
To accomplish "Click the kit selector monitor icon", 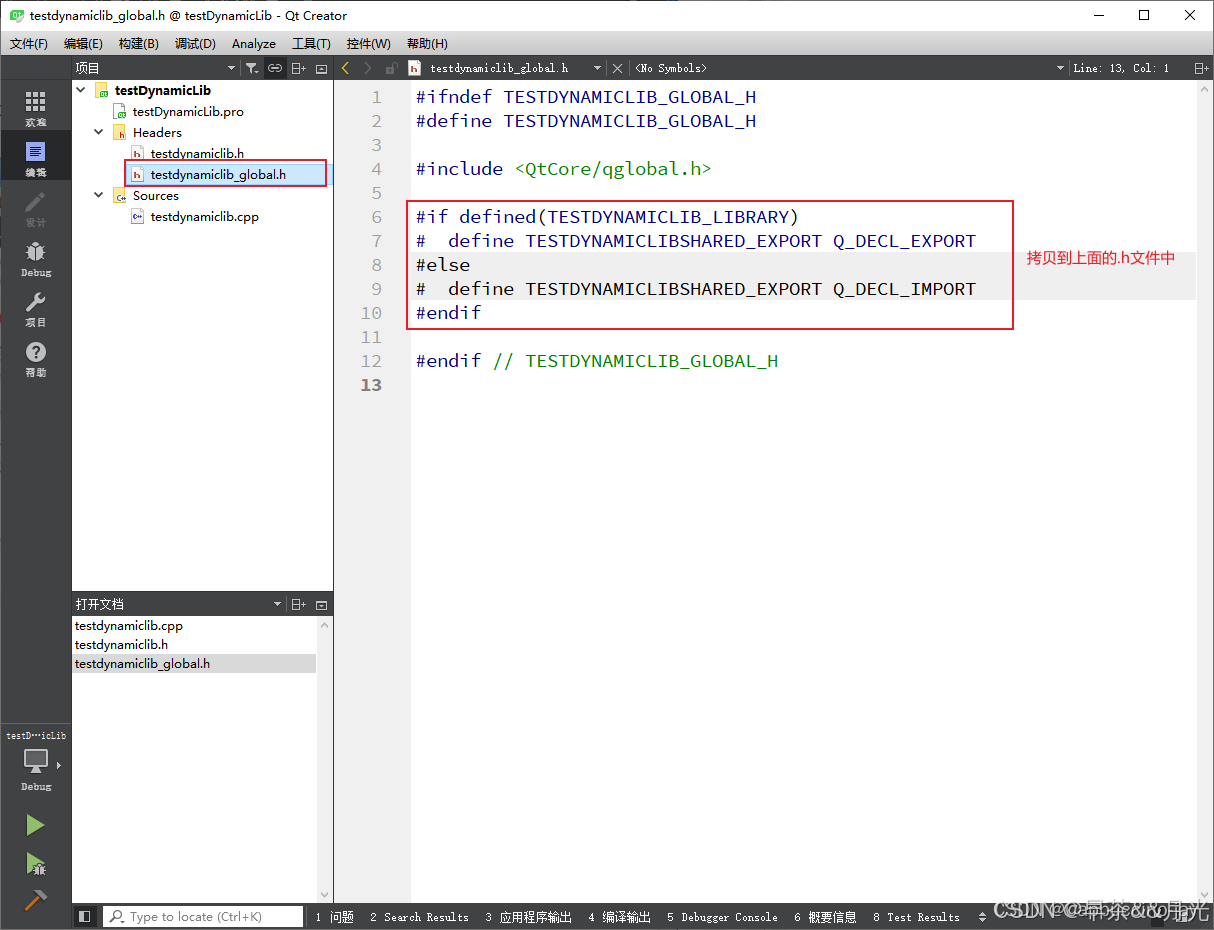I will pos(36,762).
